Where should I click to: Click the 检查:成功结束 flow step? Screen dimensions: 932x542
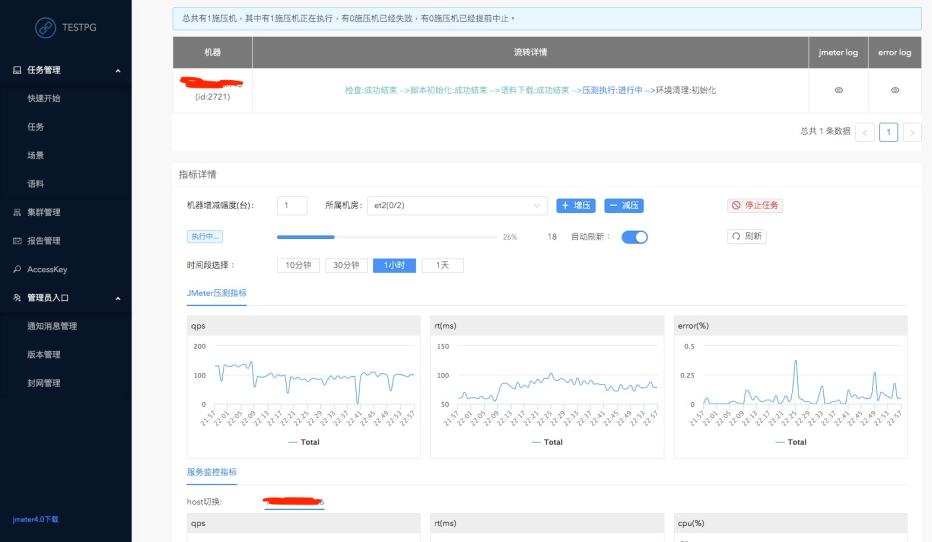click(371, 90)
